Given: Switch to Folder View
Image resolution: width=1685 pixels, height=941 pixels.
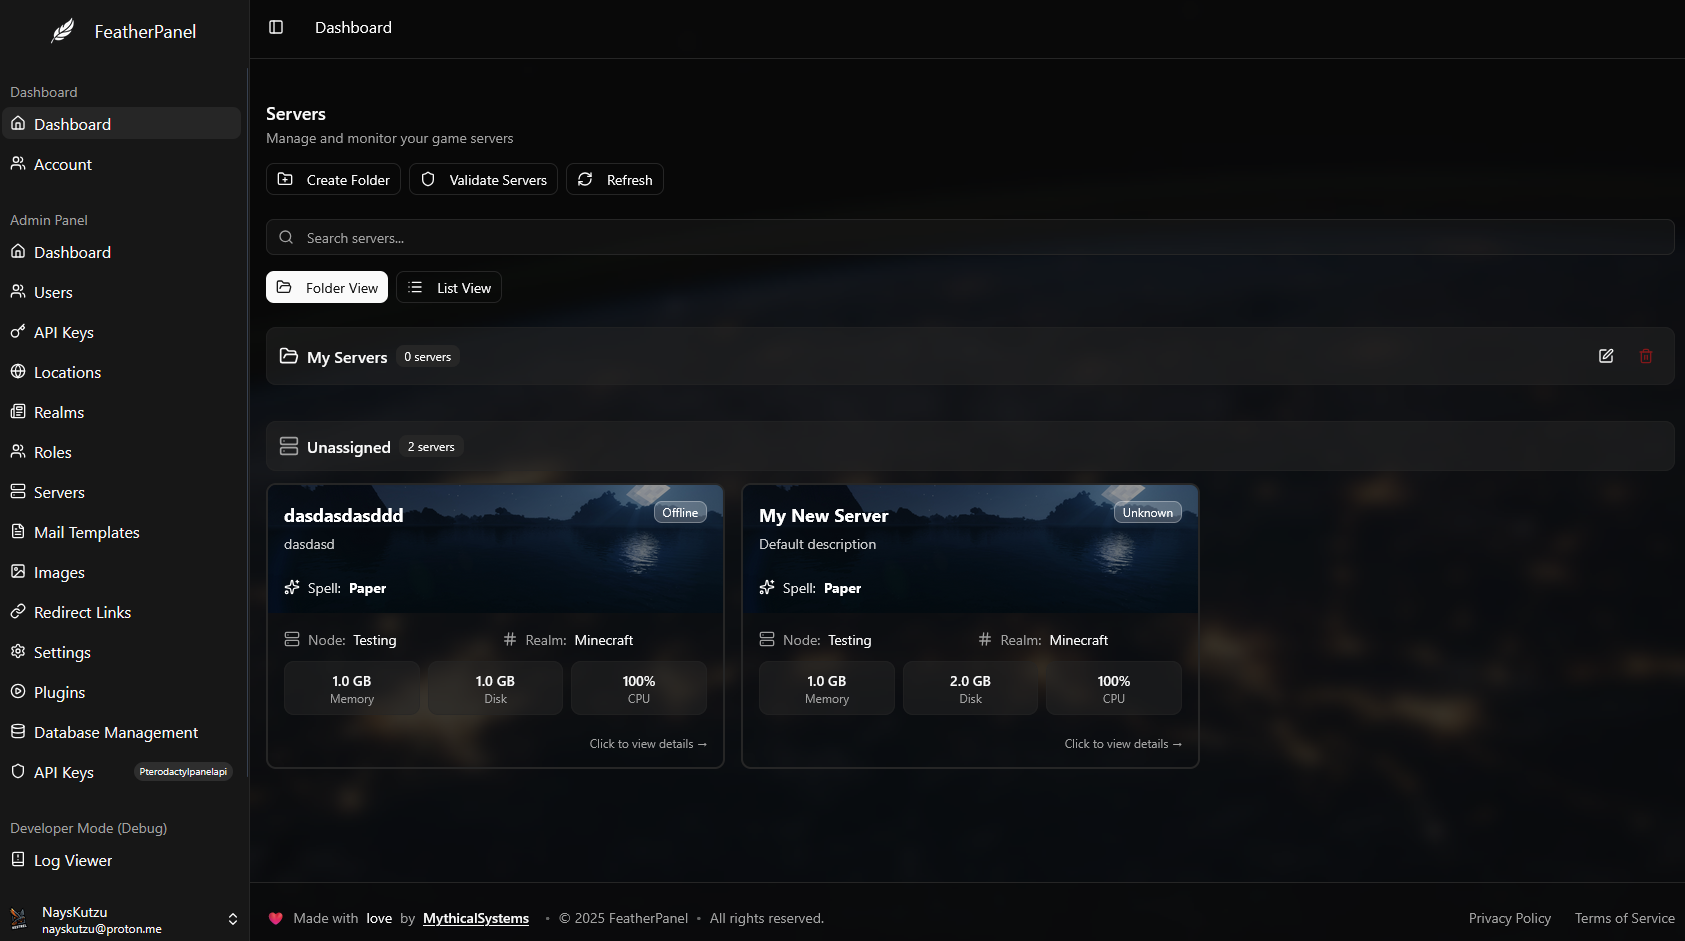Looking at the screenshot, I should pyautogui.click(x=327, y=288).
